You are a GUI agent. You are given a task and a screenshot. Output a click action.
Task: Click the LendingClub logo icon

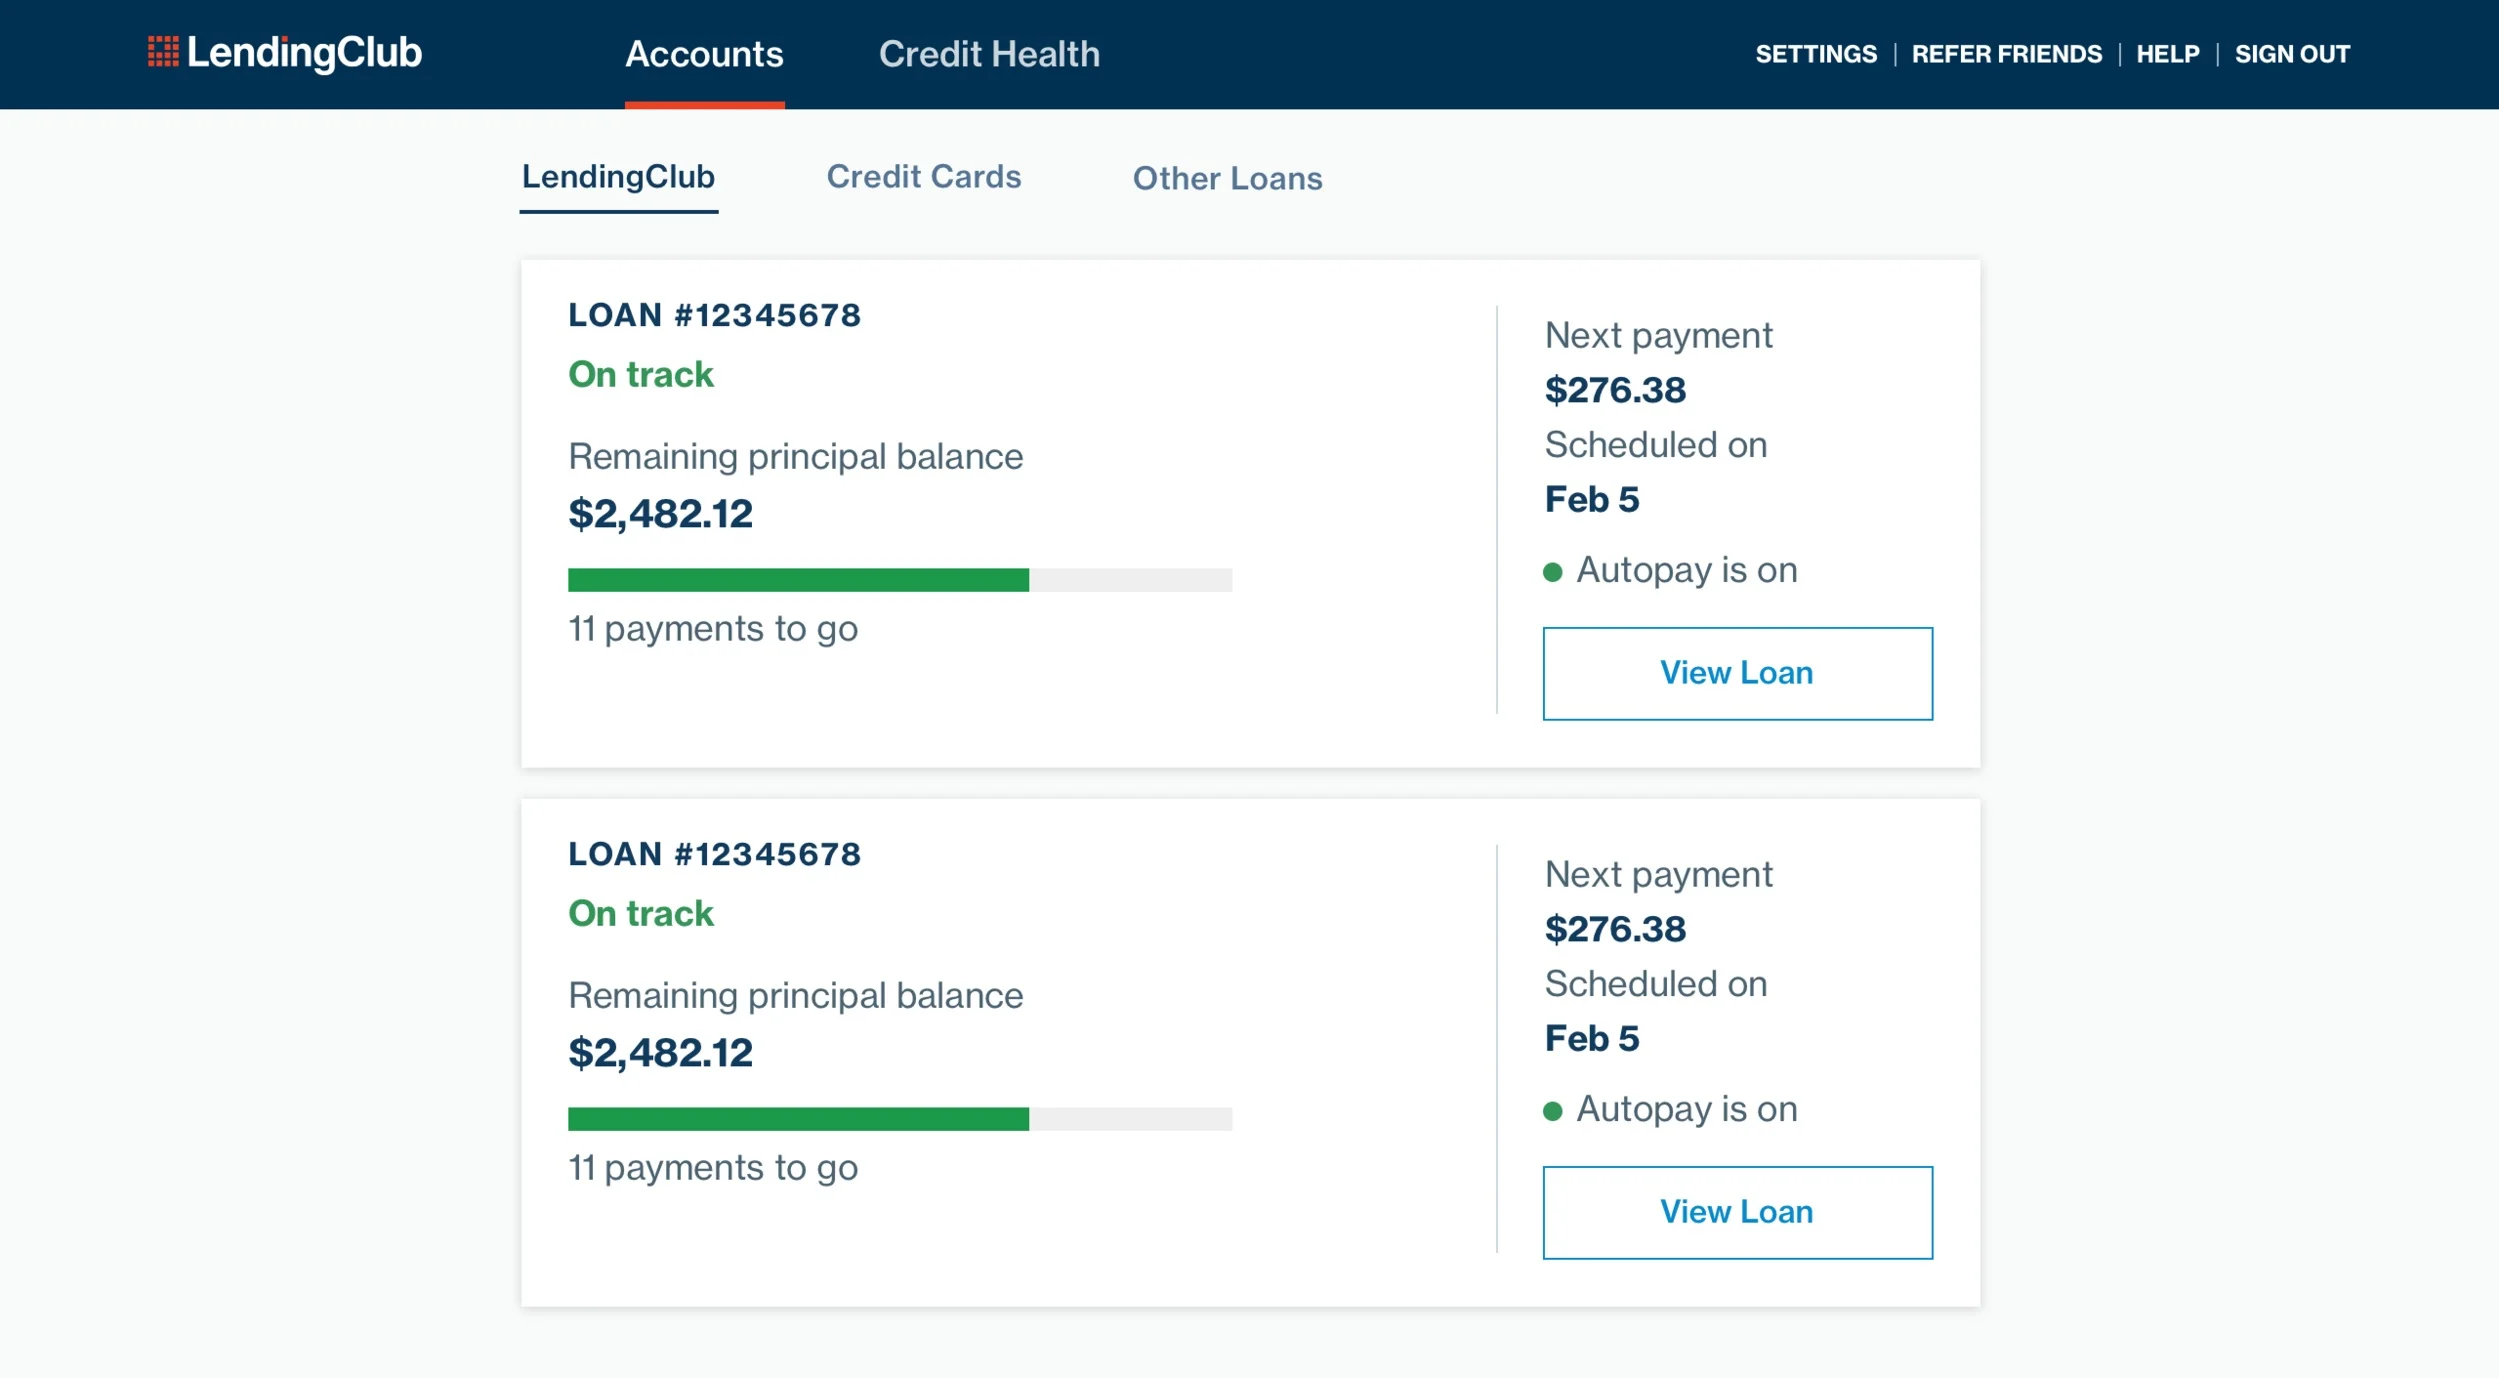(x=163, y=52)
